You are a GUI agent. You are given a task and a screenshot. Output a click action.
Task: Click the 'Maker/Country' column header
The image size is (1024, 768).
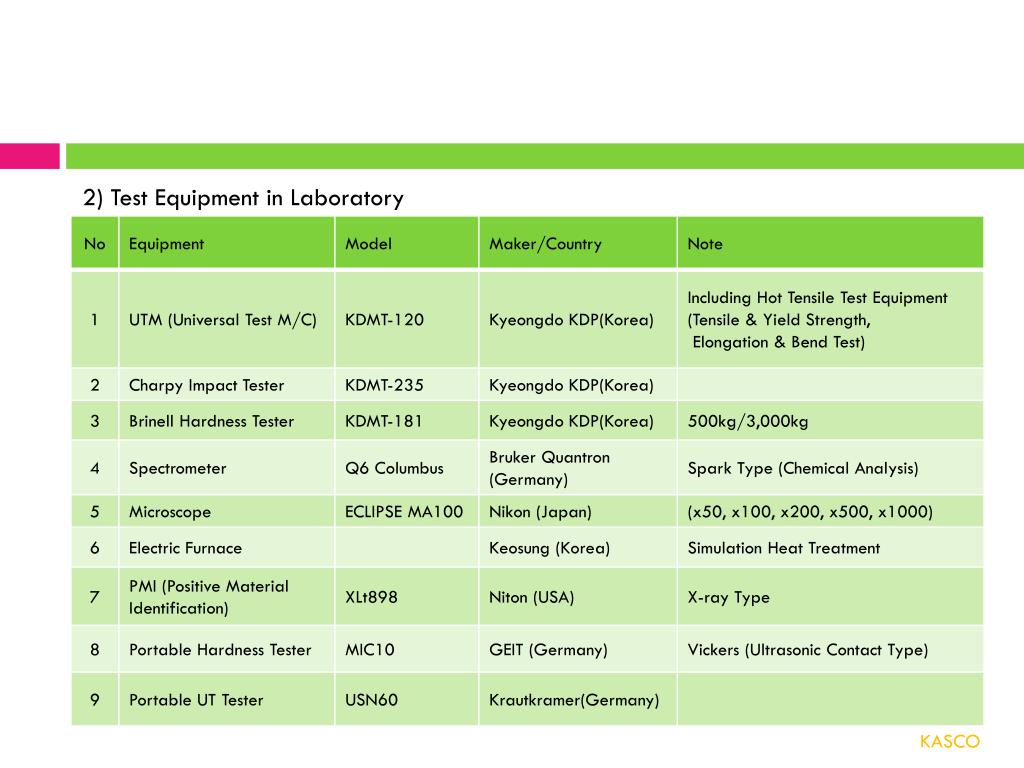[578, 244]
